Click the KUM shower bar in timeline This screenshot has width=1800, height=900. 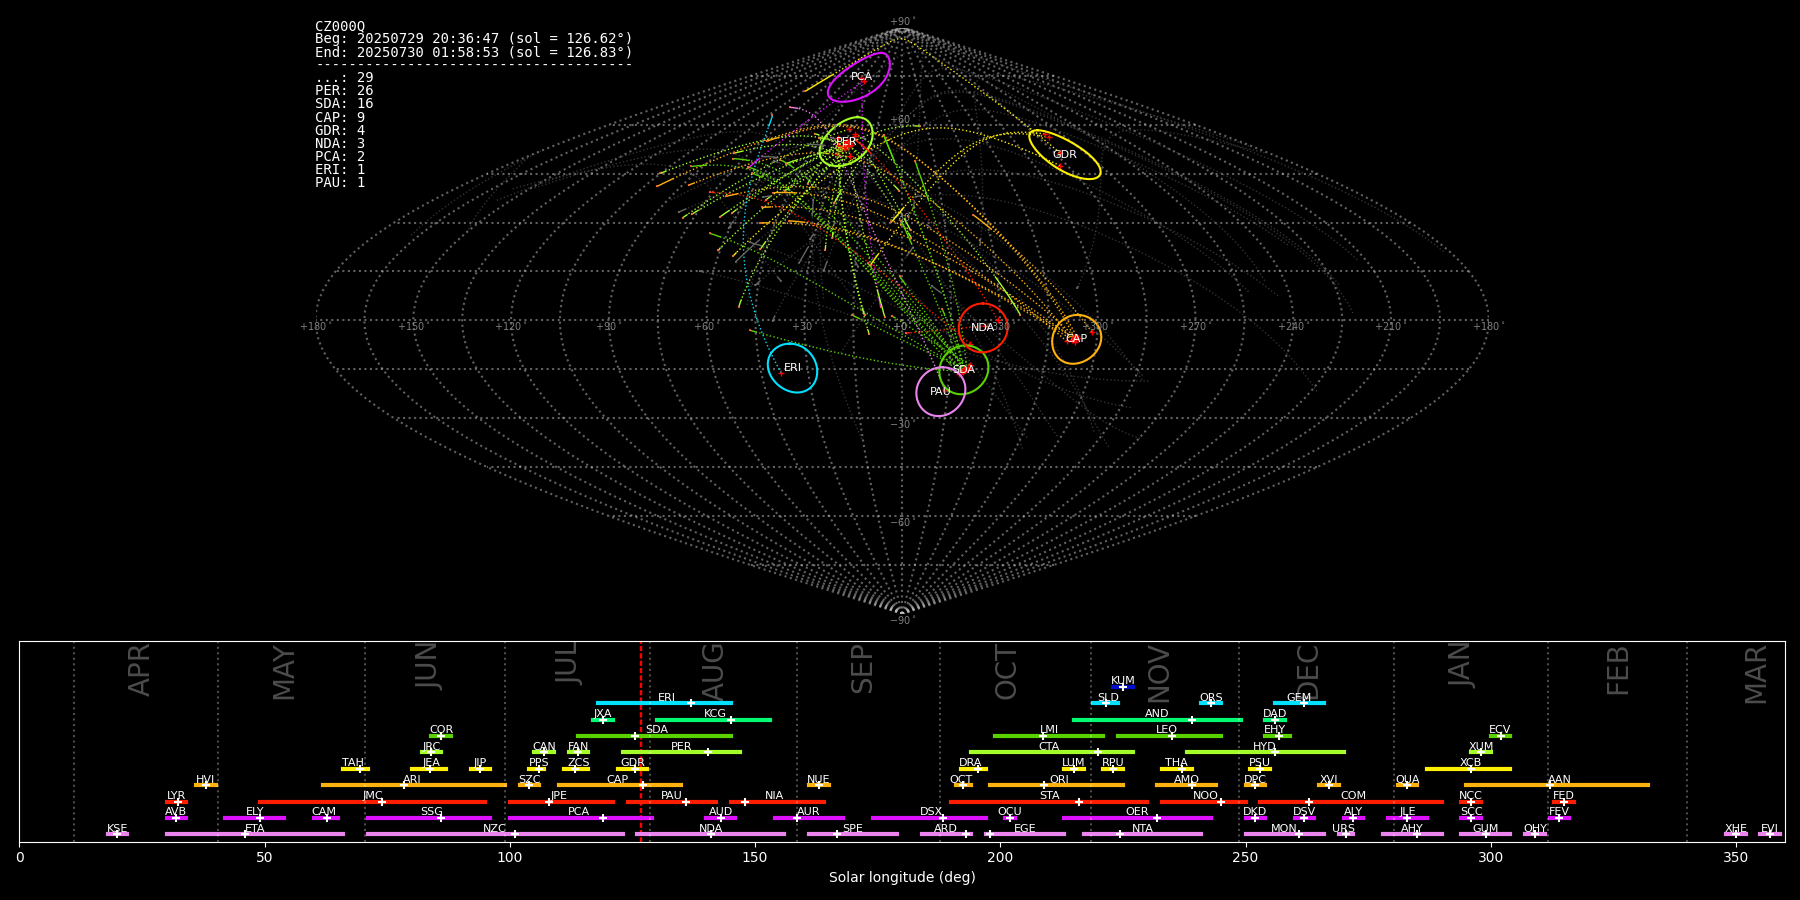pyautogui.click(x=1123, y=687)
